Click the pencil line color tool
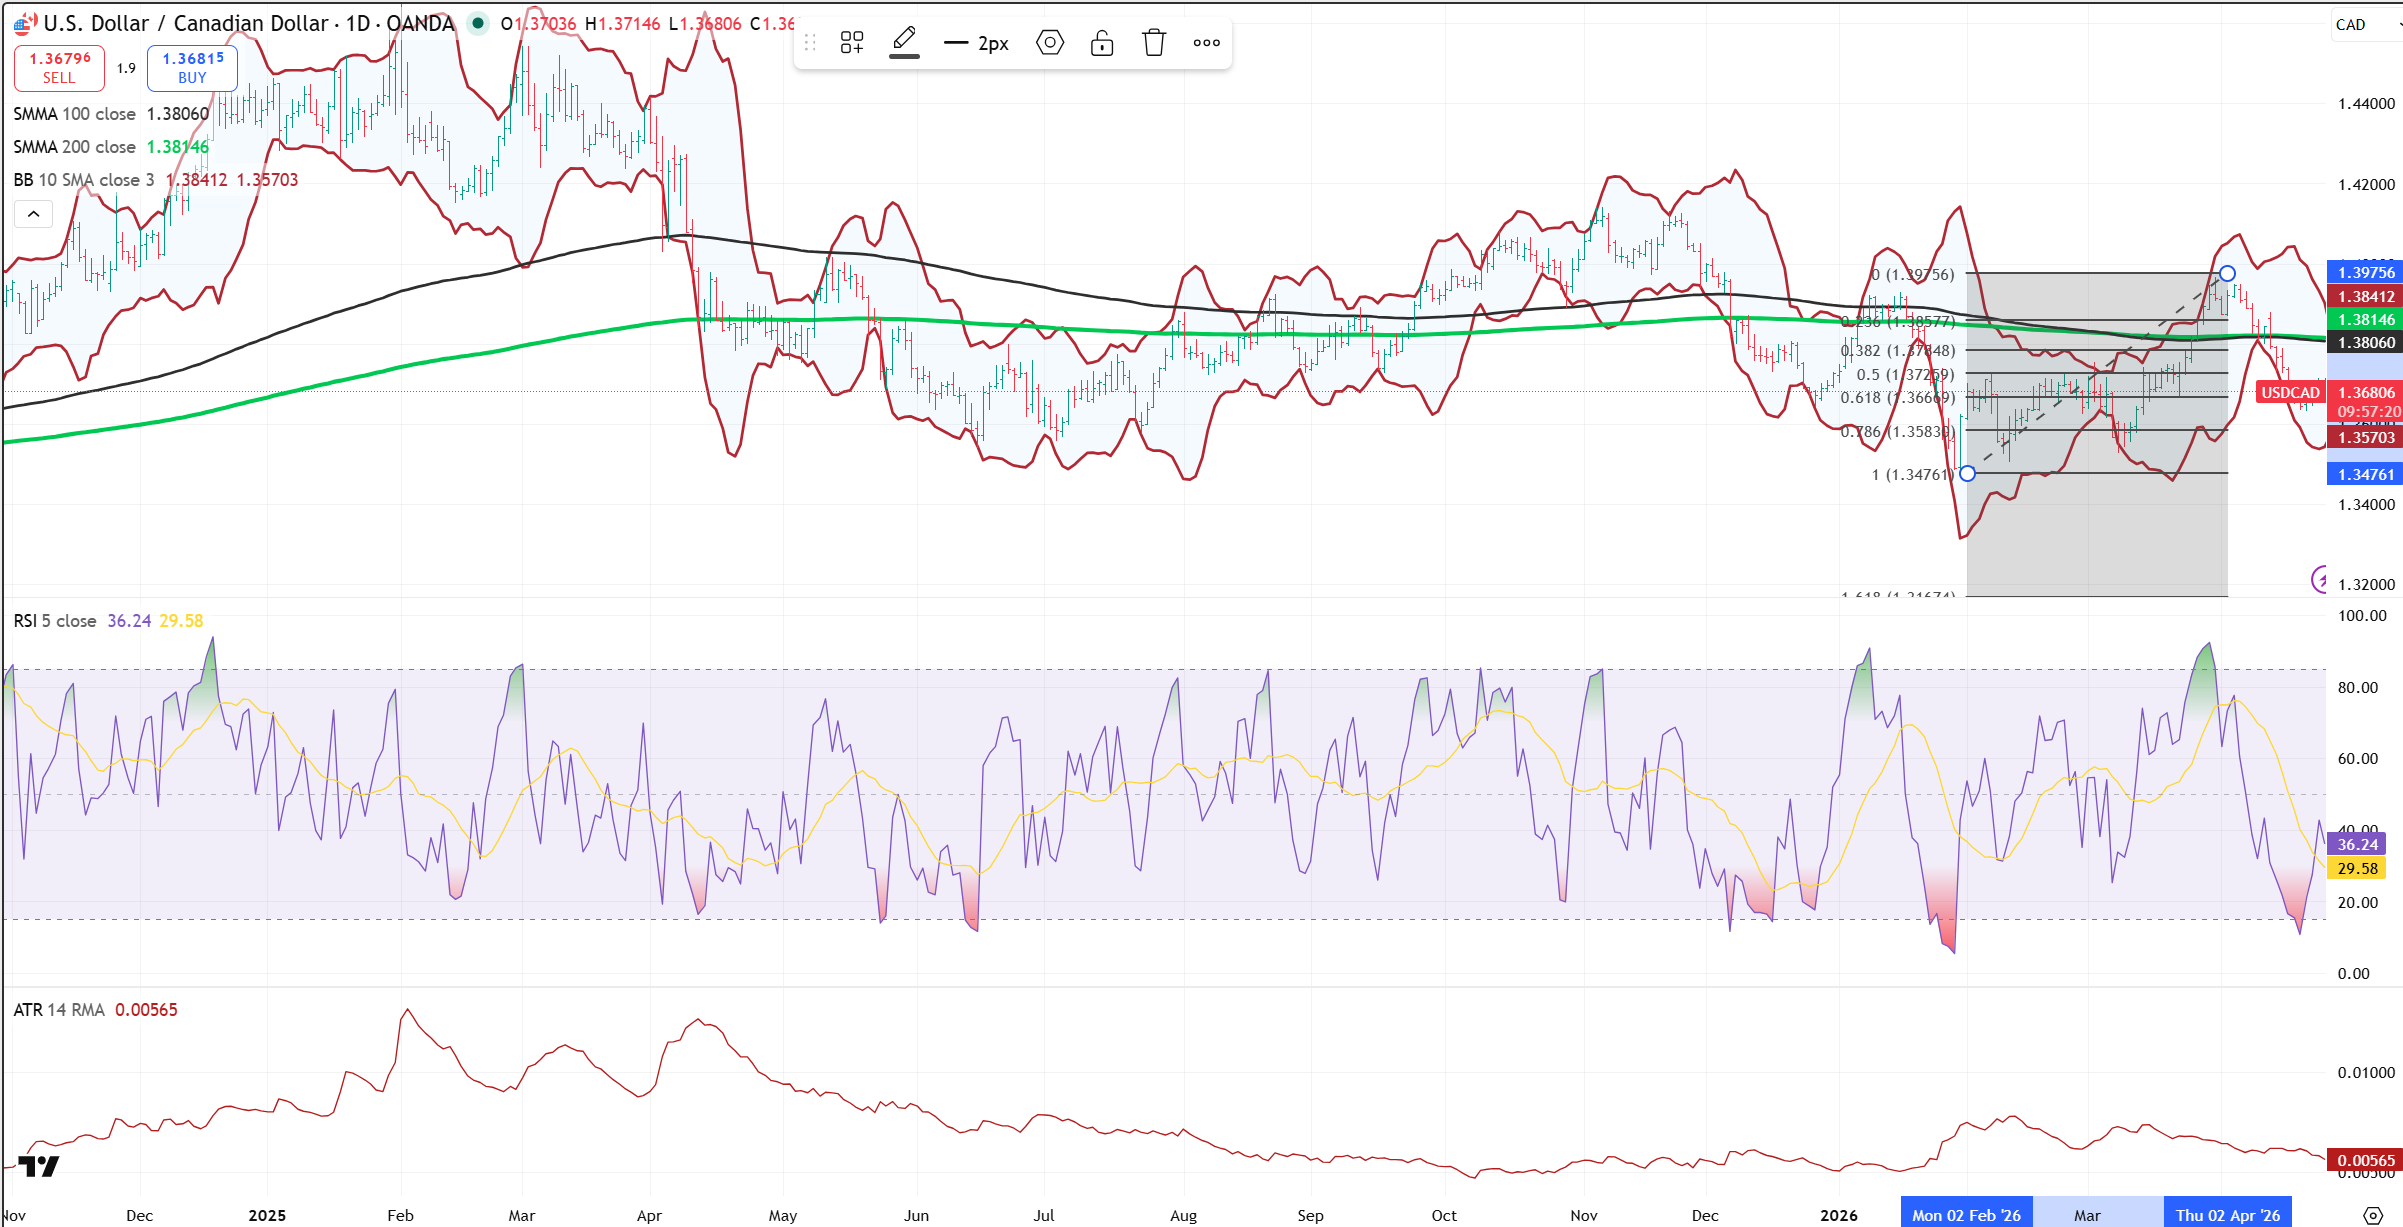Viewport: 2403px width, 1227px height. [x=904, y=42]
